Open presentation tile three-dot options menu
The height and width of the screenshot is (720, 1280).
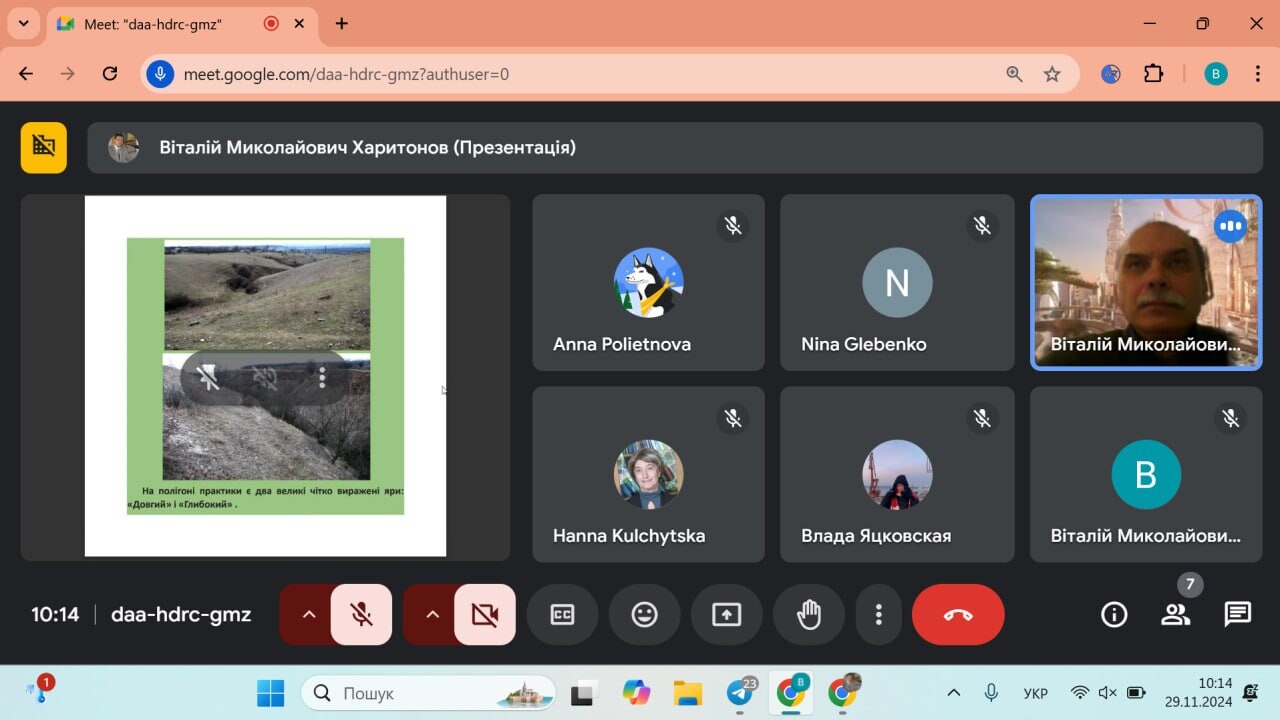coord(322,377)
